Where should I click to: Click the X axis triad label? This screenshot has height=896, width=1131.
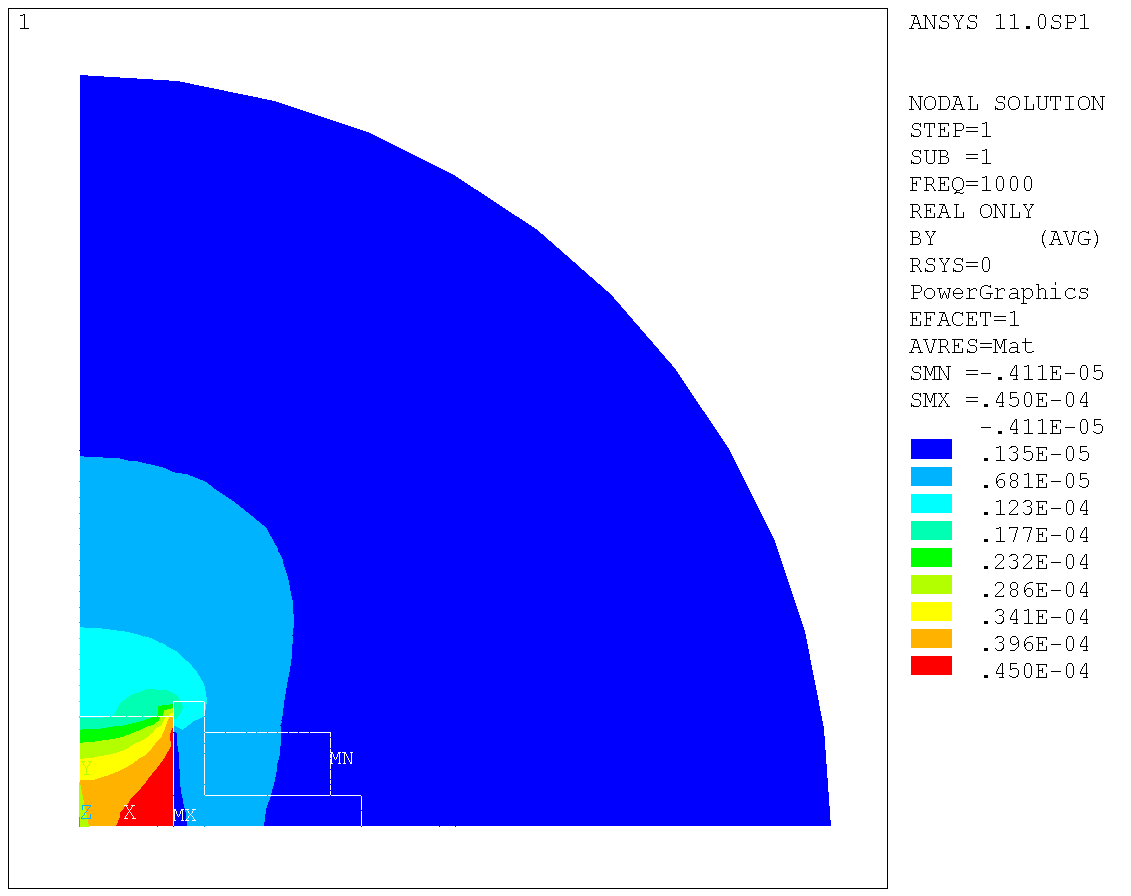(x=130, y=812)
